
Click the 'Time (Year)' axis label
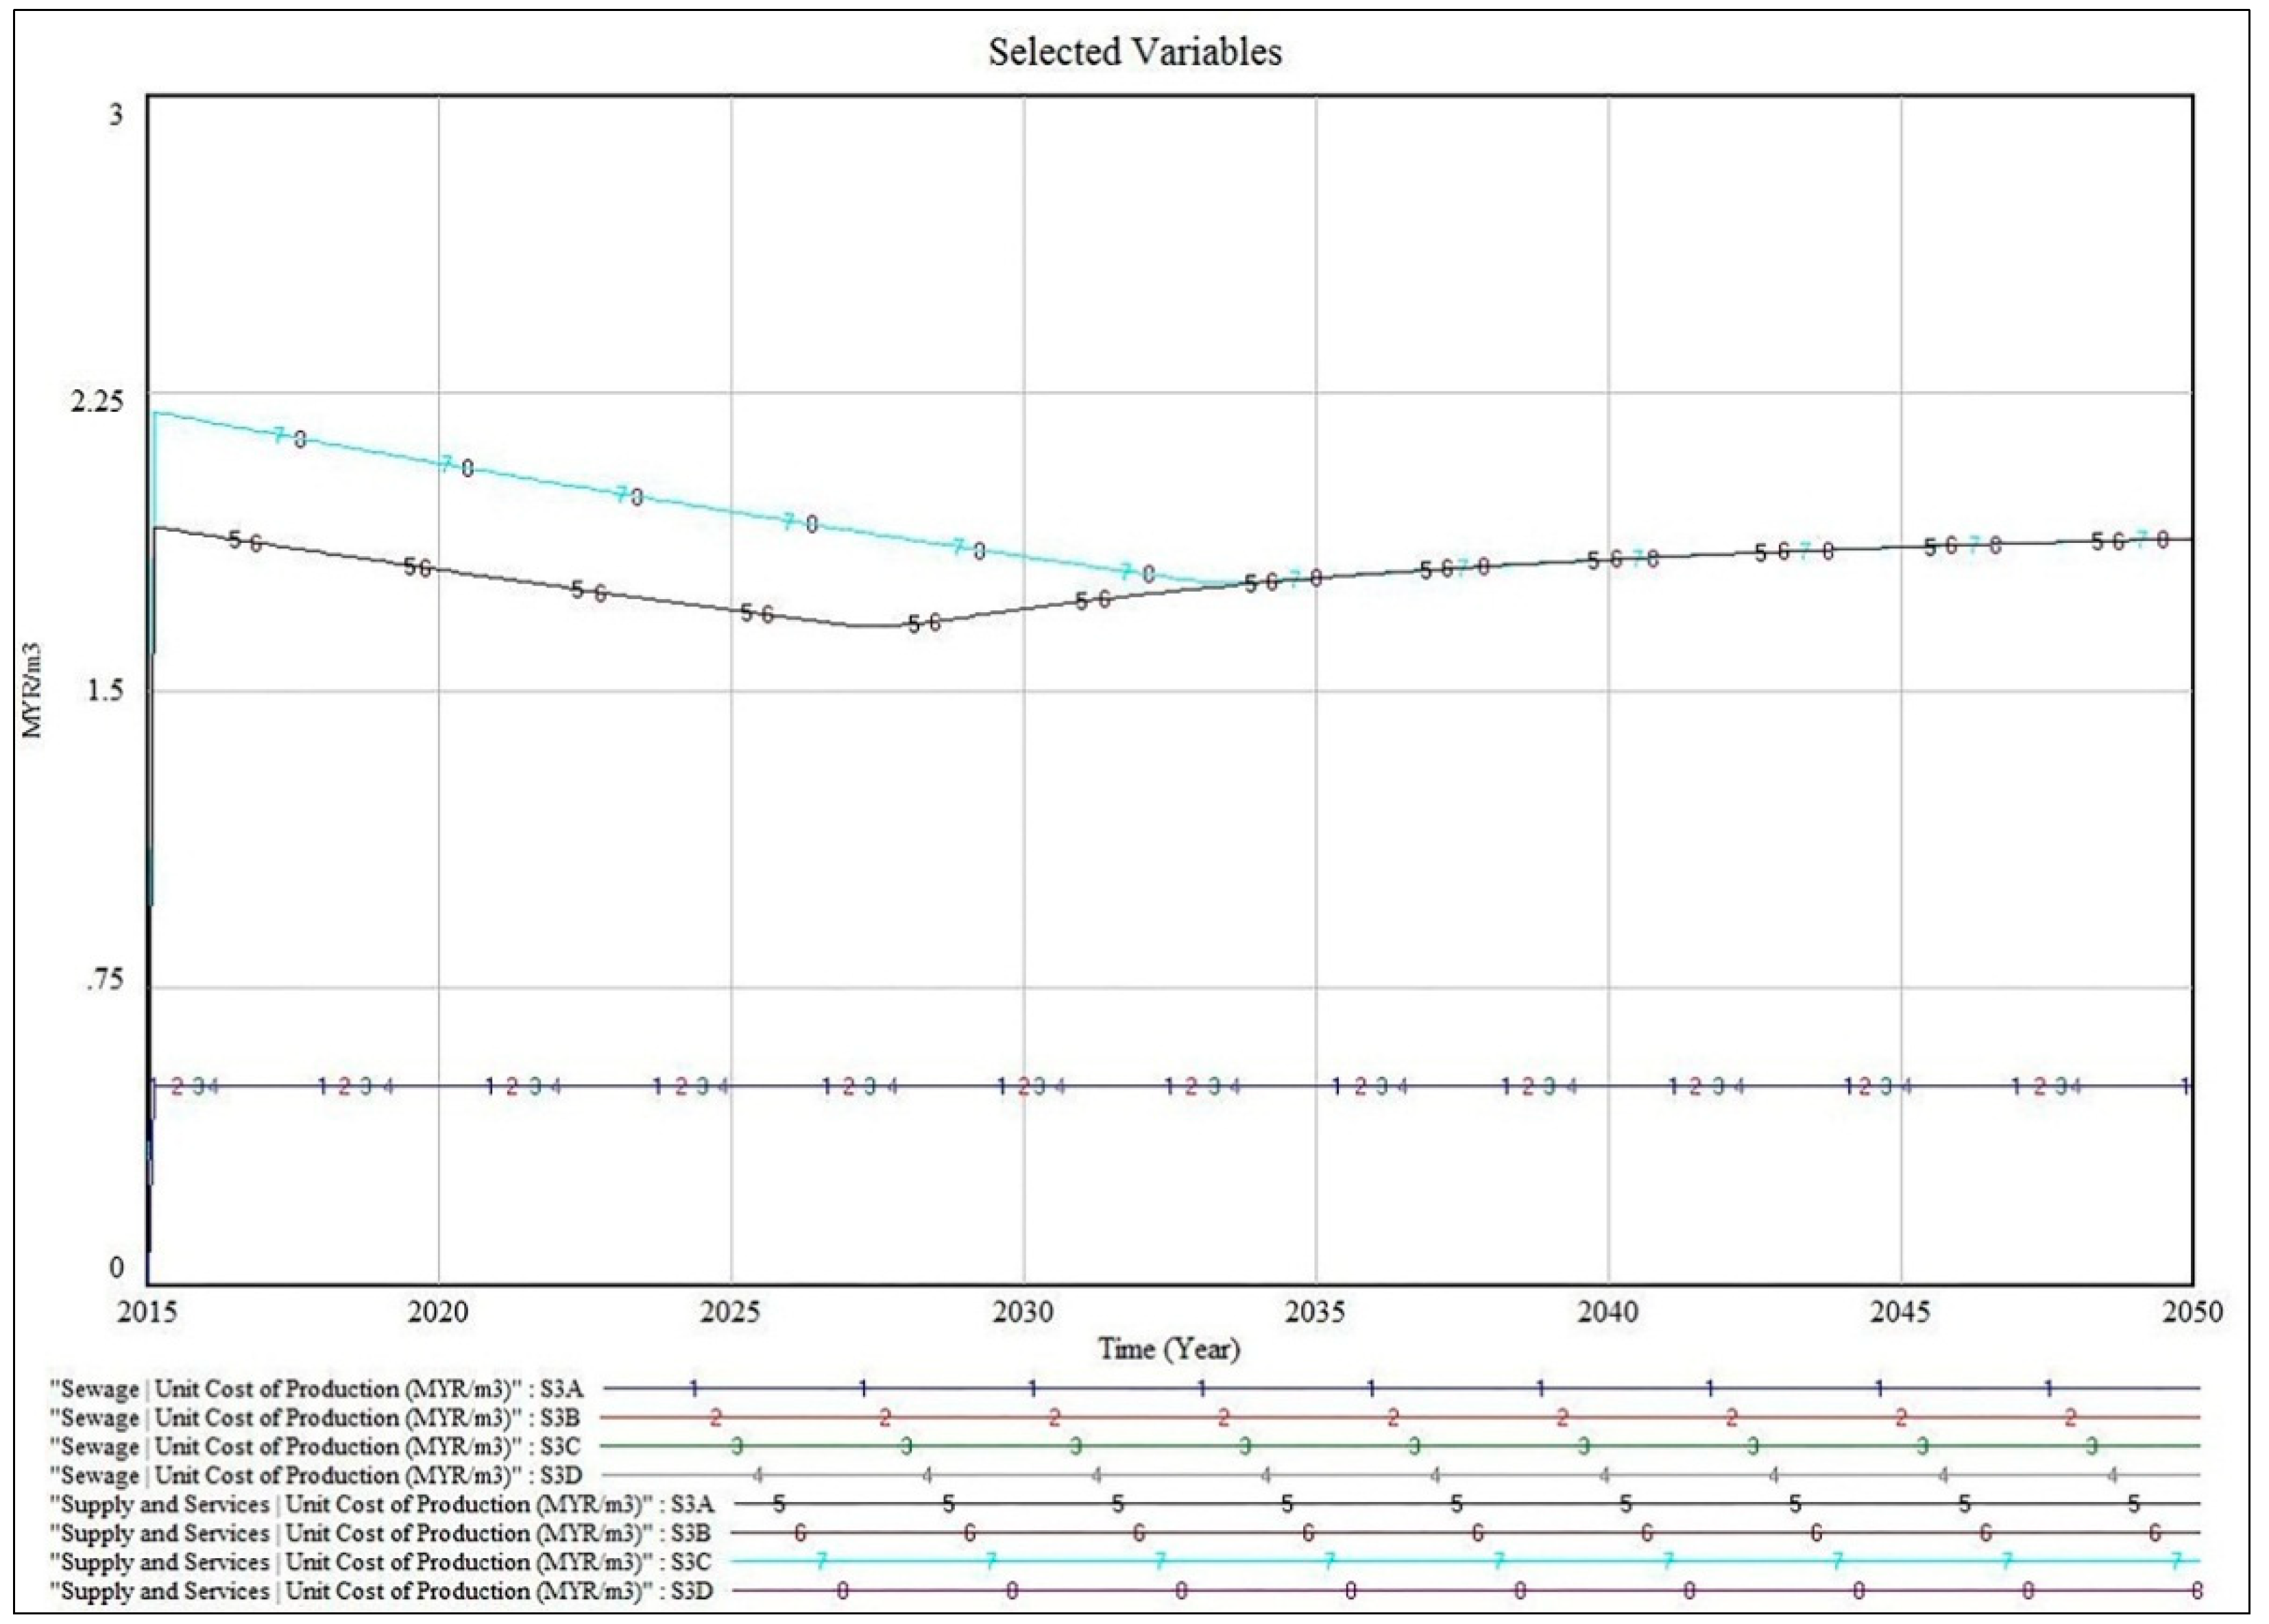(x=1169, y=1349)
